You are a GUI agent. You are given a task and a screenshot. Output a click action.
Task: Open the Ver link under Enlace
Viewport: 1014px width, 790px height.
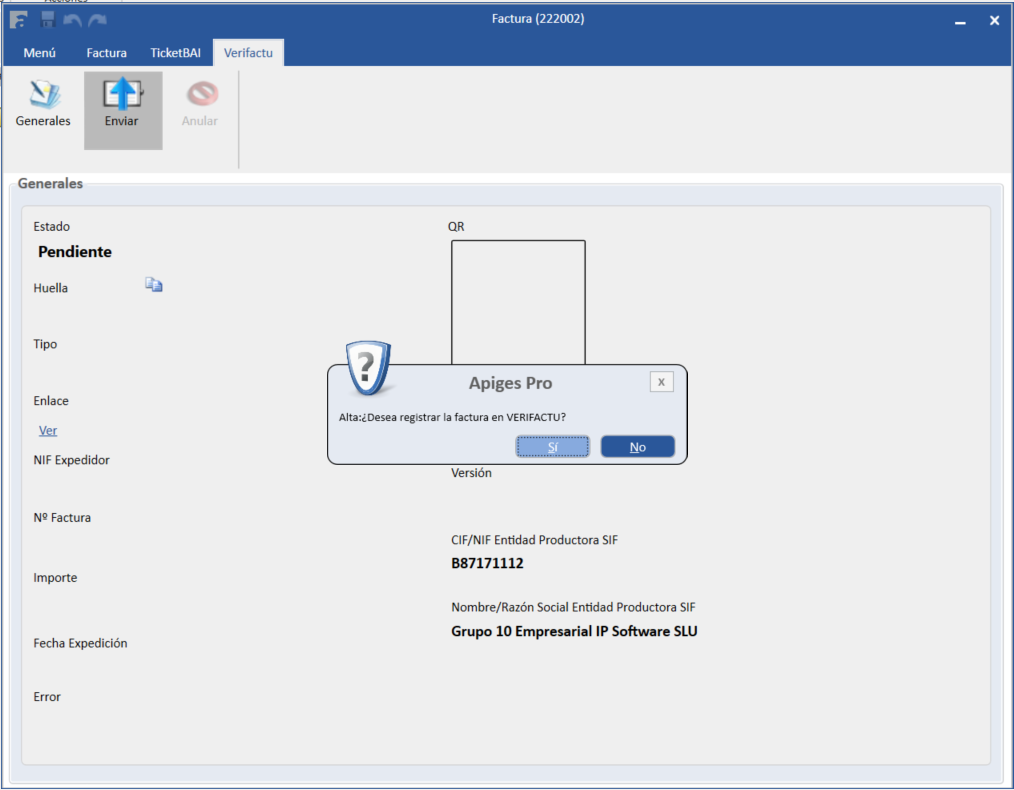[x=48, y=431]
